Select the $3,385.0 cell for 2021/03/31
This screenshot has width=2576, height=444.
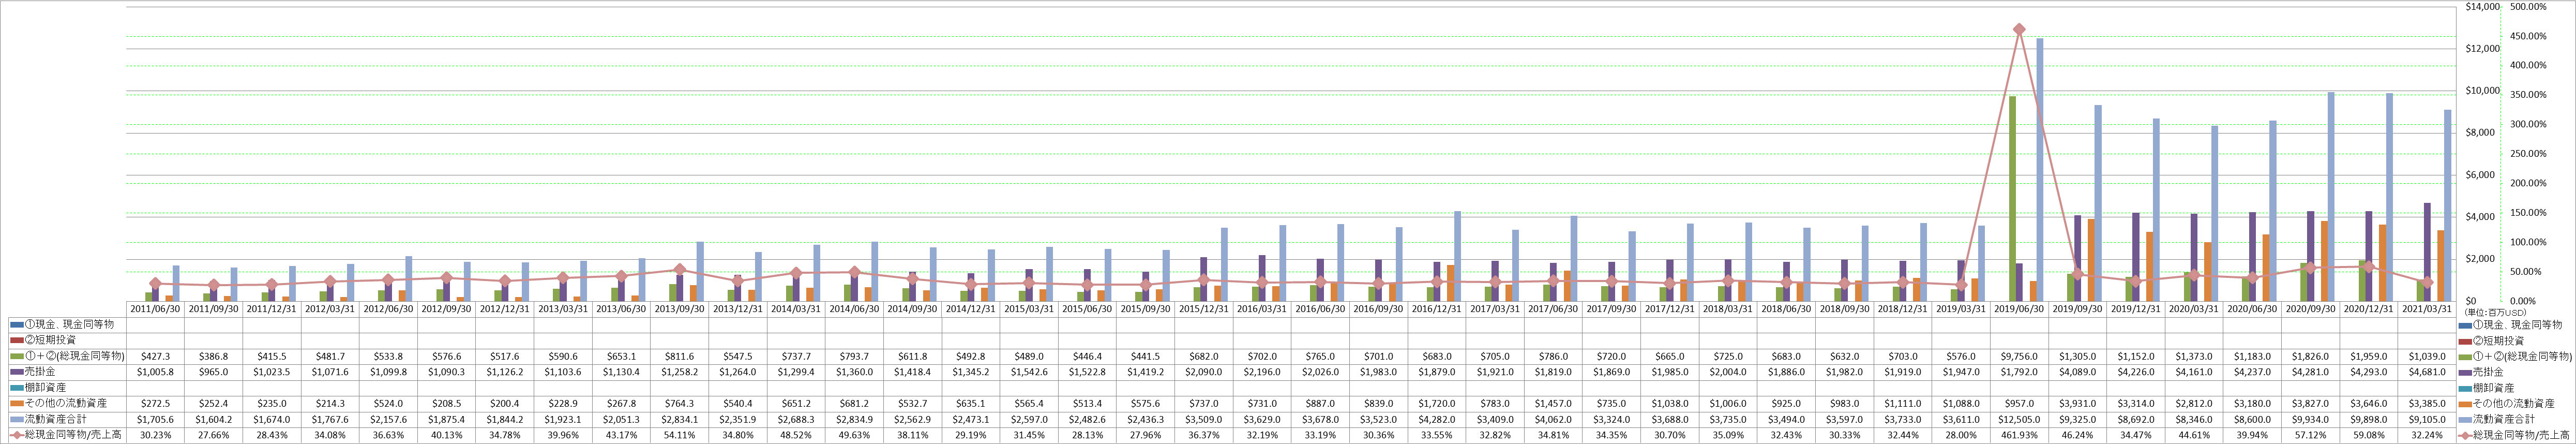coord(2428,404)
